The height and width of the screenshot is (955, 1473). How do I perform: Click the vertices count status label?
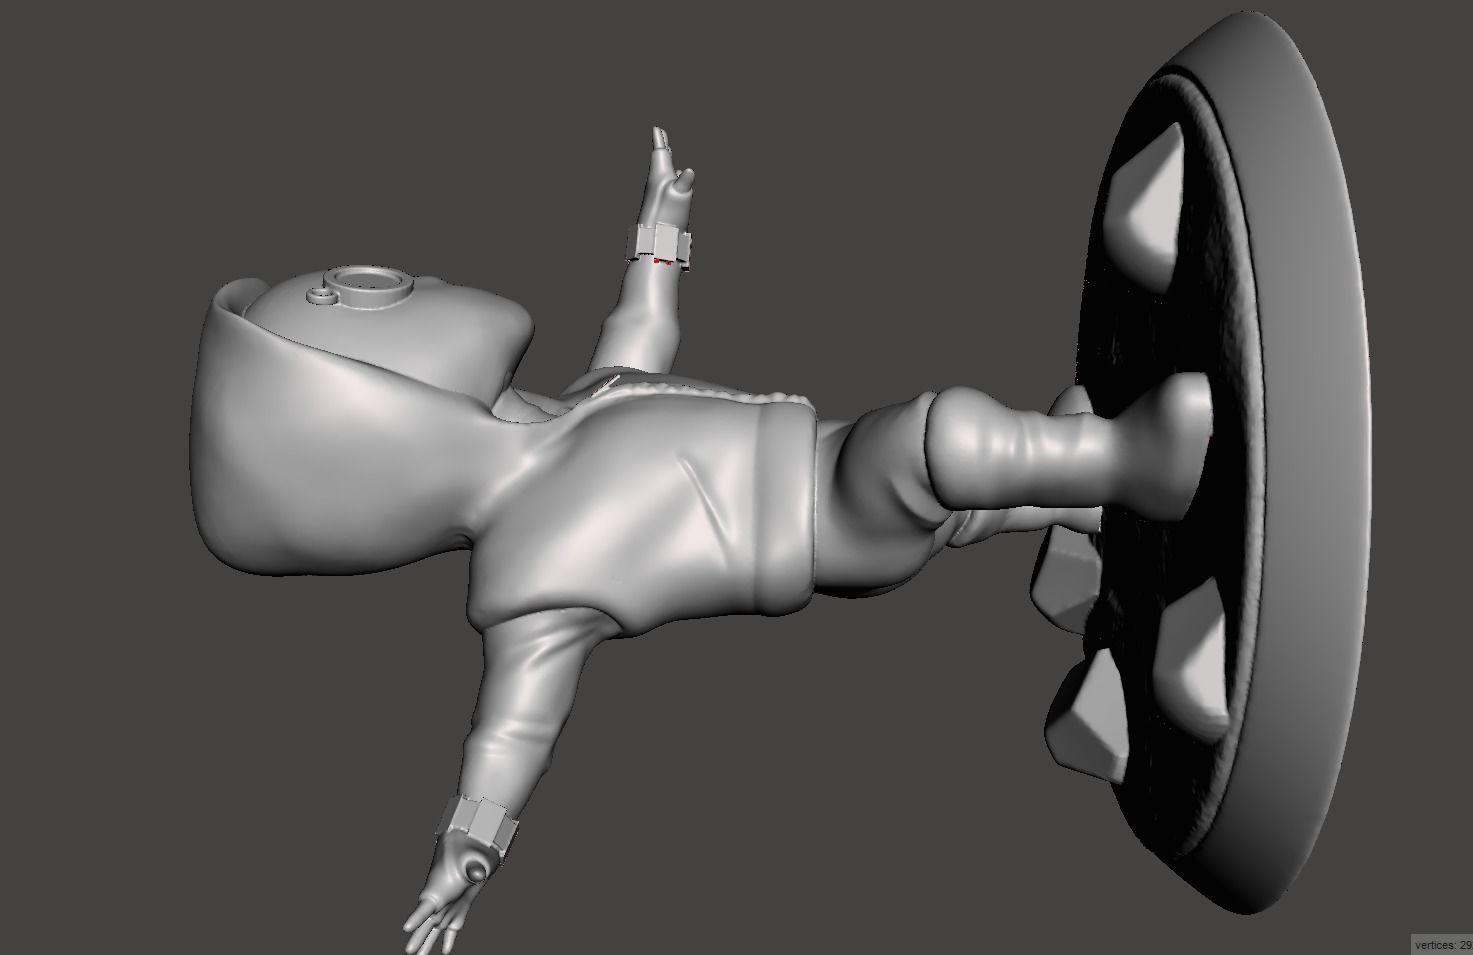1441,944
